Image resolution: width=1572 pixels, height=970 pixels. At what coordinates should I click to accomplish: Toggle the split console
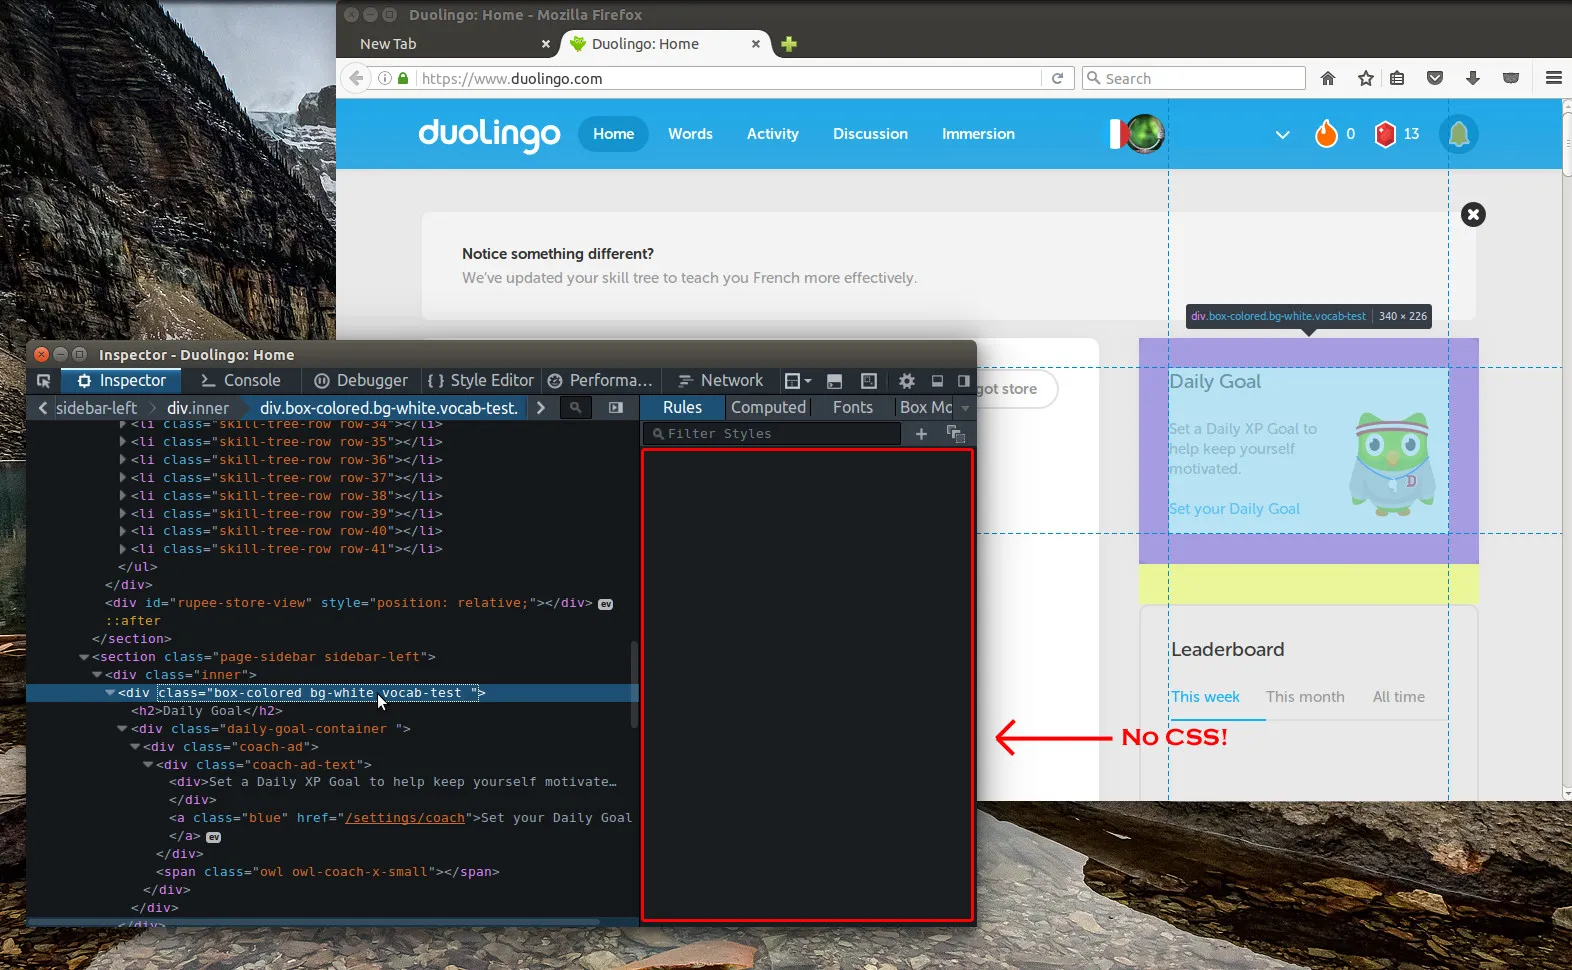834,381
